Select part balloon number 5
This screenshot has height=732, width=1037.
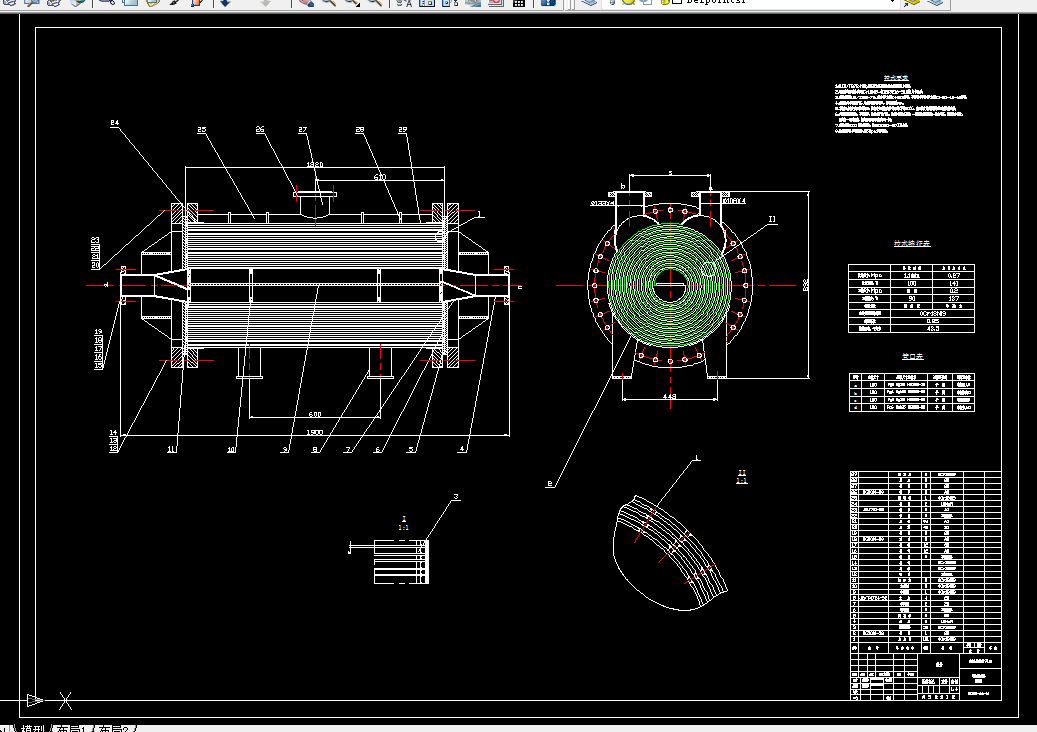pos(411,450)
